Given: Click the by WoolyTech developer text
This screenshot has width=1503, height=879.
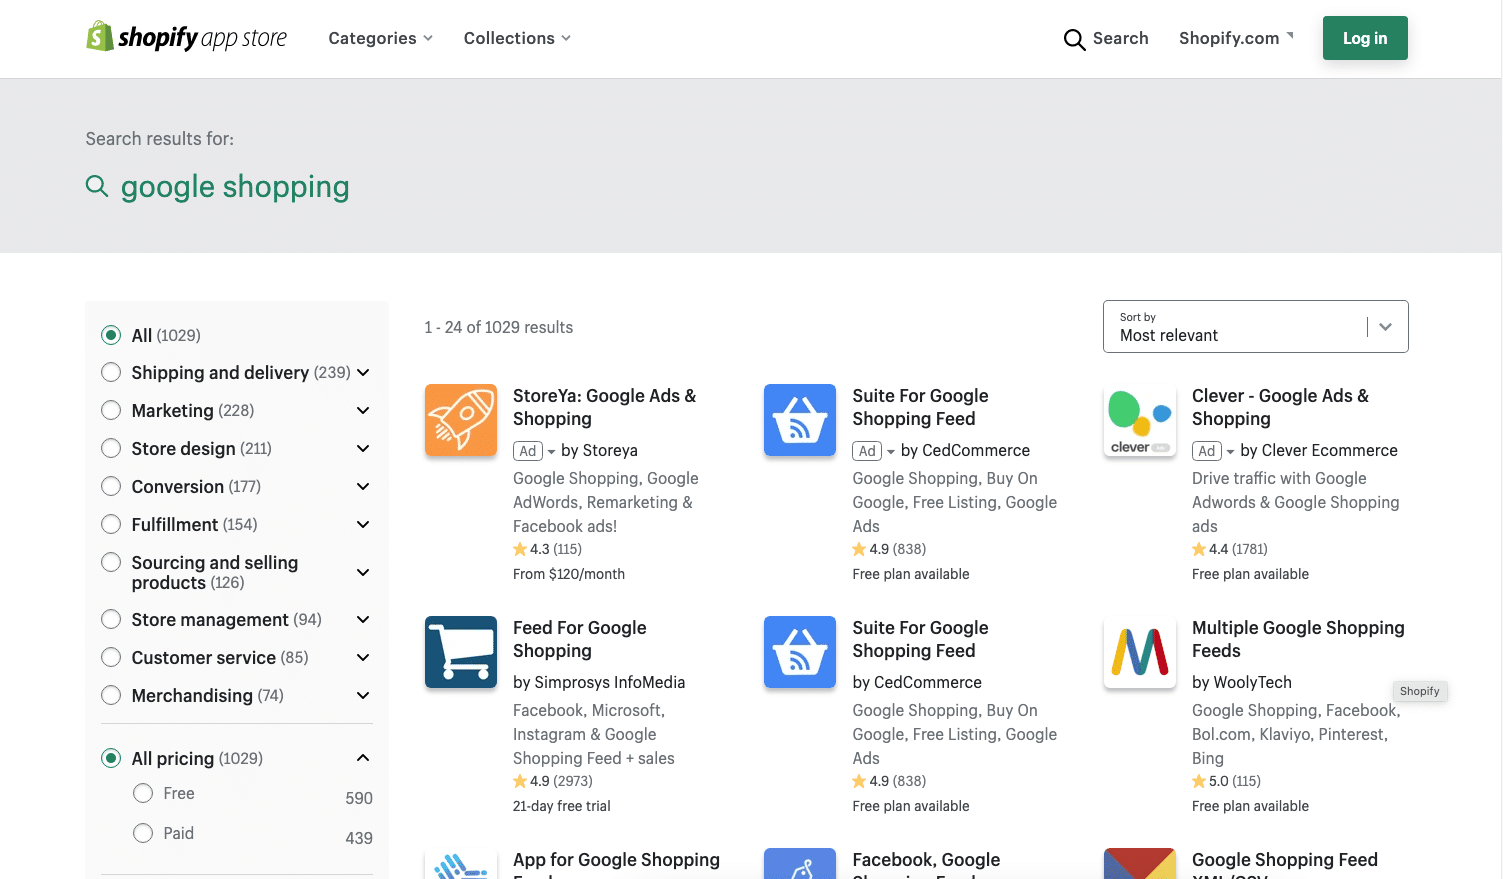Looking at the screenshot, I should [x=1242, y=682].
